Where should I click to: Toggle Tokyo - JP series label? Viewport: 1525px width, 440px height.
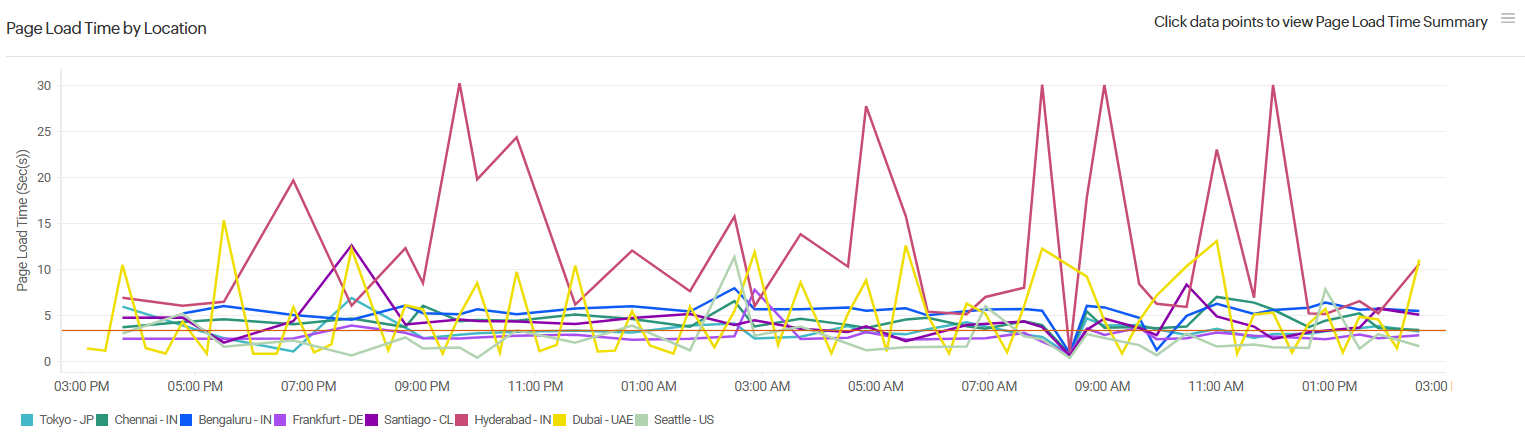(x=66, y=420)
